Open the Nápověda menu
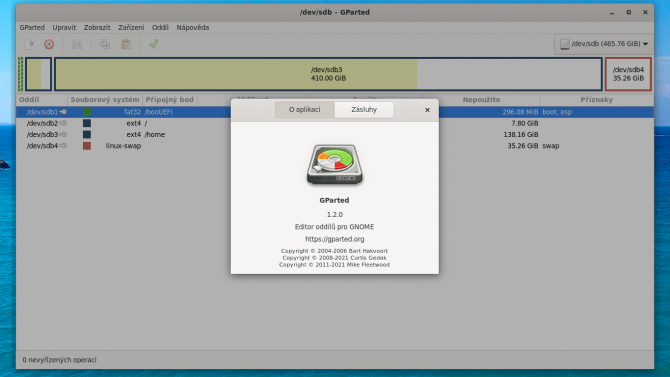The height and width of the screenshot is (377, 670). [193, 27]
